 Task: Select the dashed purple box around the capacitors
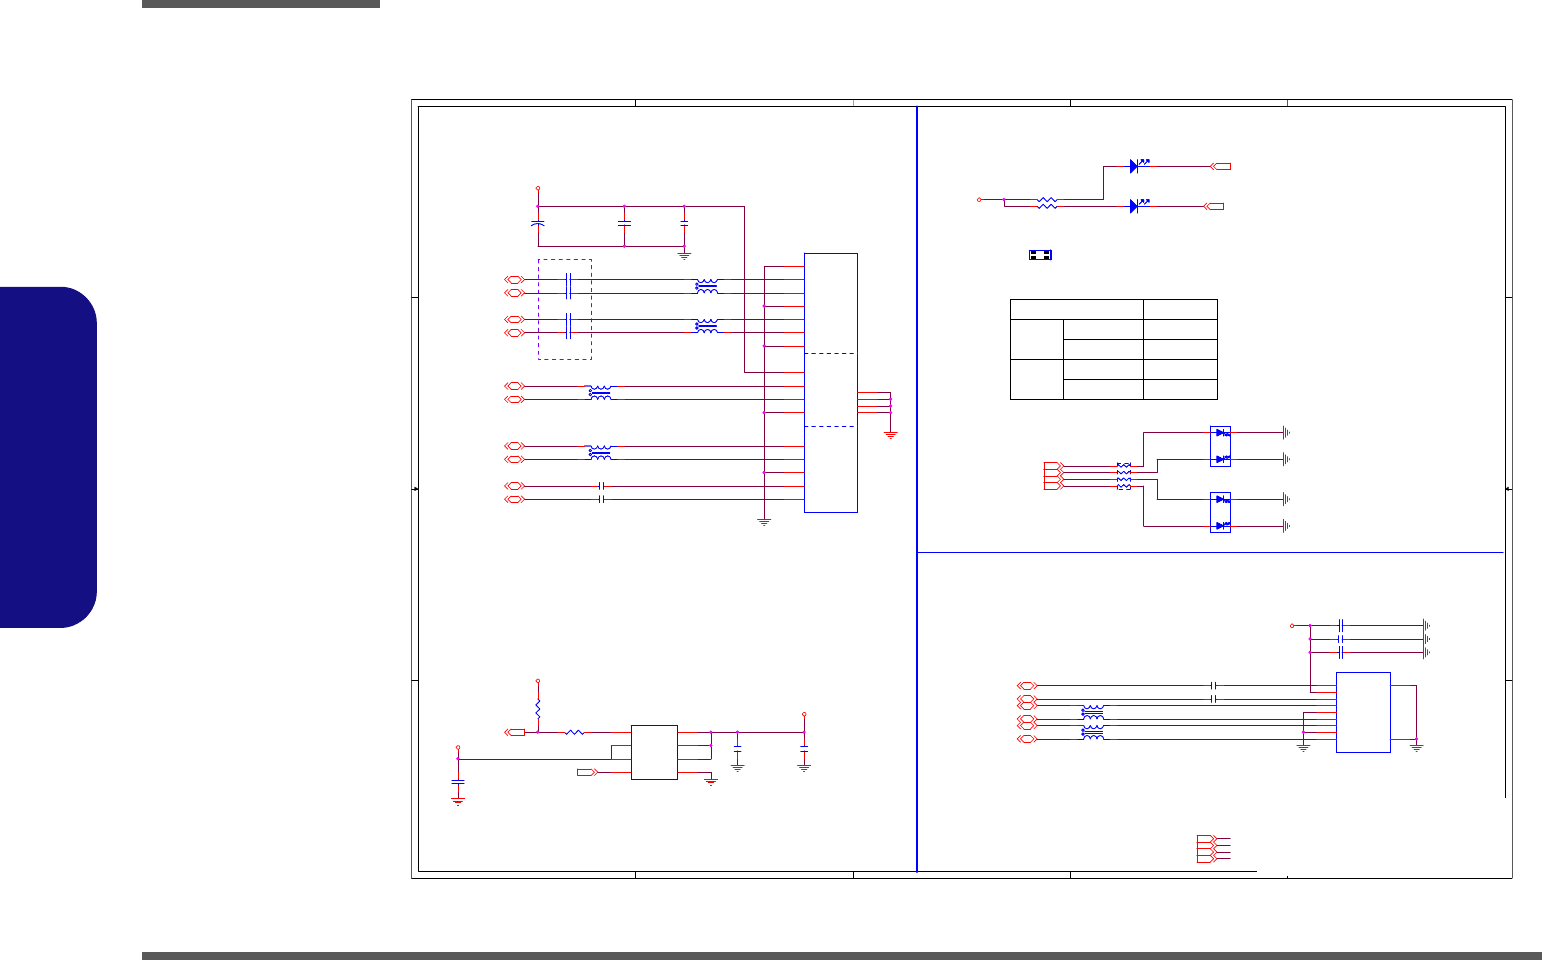(x=565, y=309)
